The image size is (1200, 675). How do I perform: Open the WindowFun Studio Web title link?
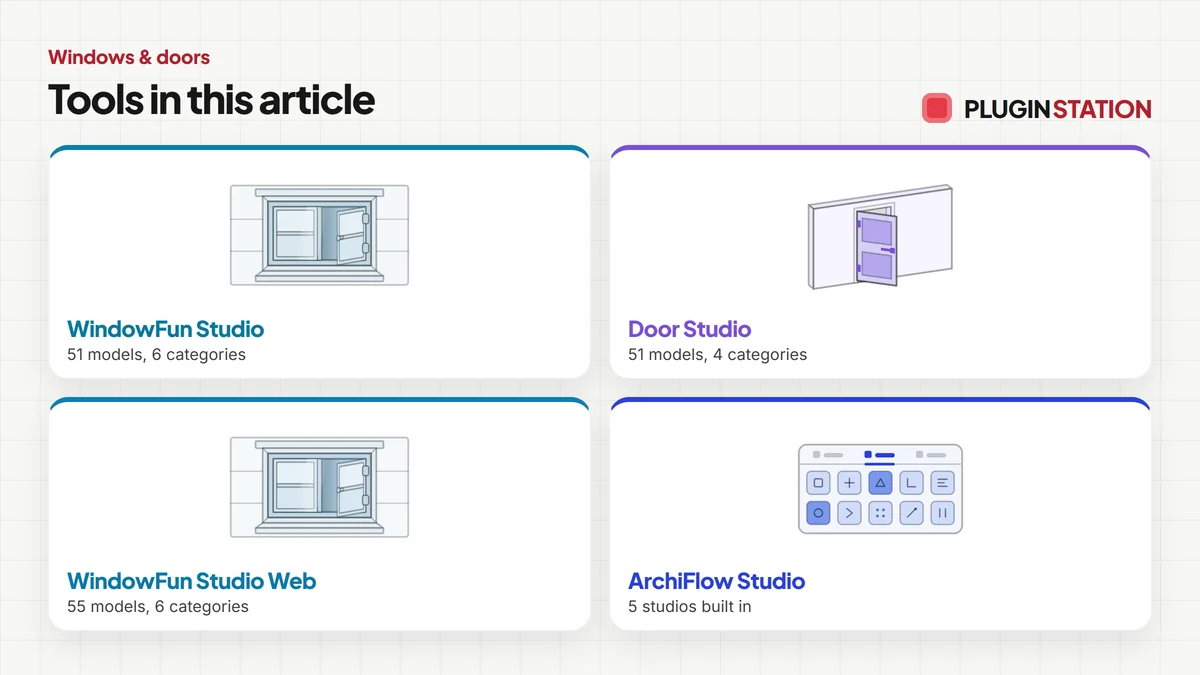[x=192, y=581]
